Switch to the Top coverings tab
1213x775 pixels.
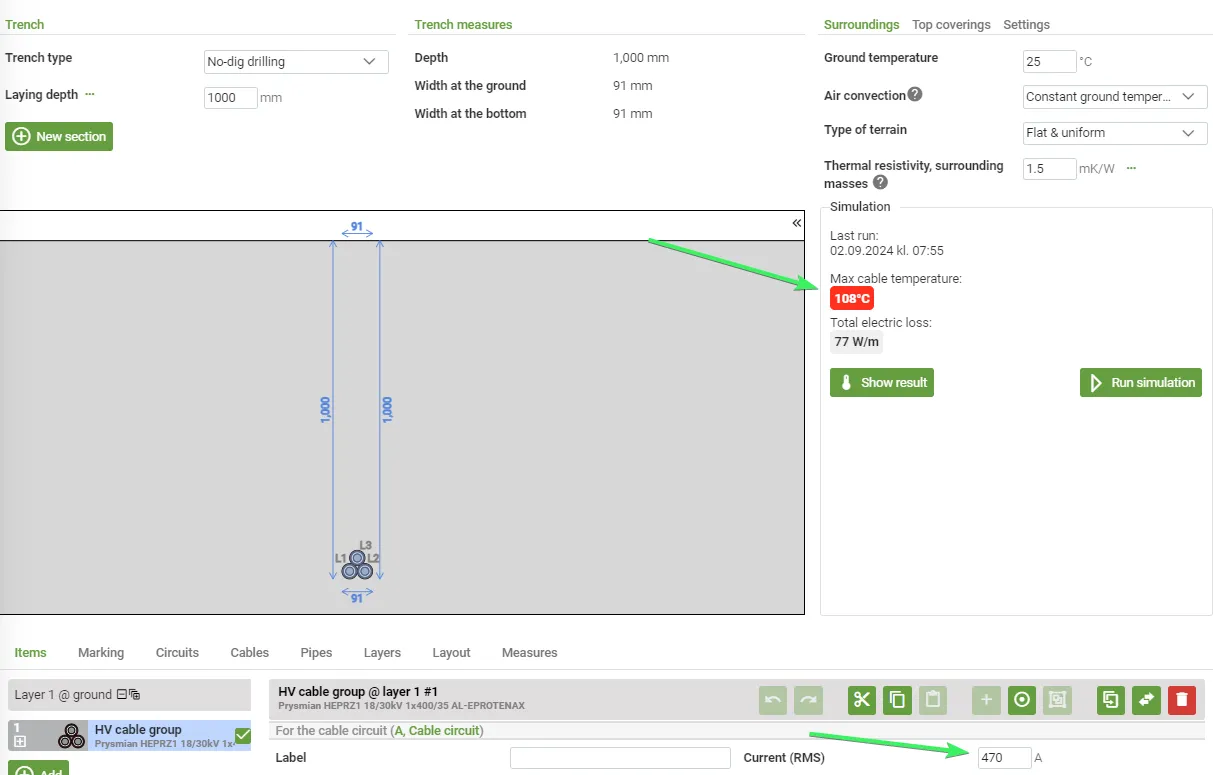click(x=950, y=24)
